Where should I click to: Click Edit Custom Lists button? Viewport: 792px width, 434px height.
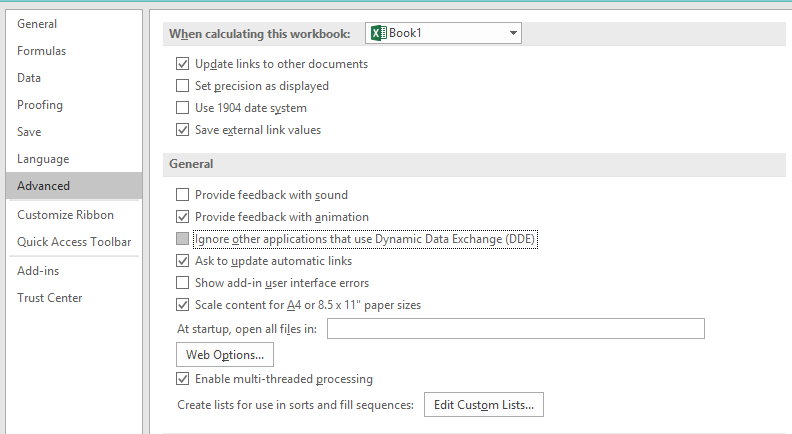click(x=484, y=405)
